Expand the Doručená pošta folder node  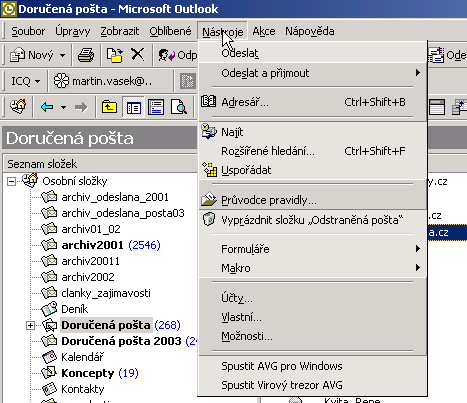pos(30,325)
